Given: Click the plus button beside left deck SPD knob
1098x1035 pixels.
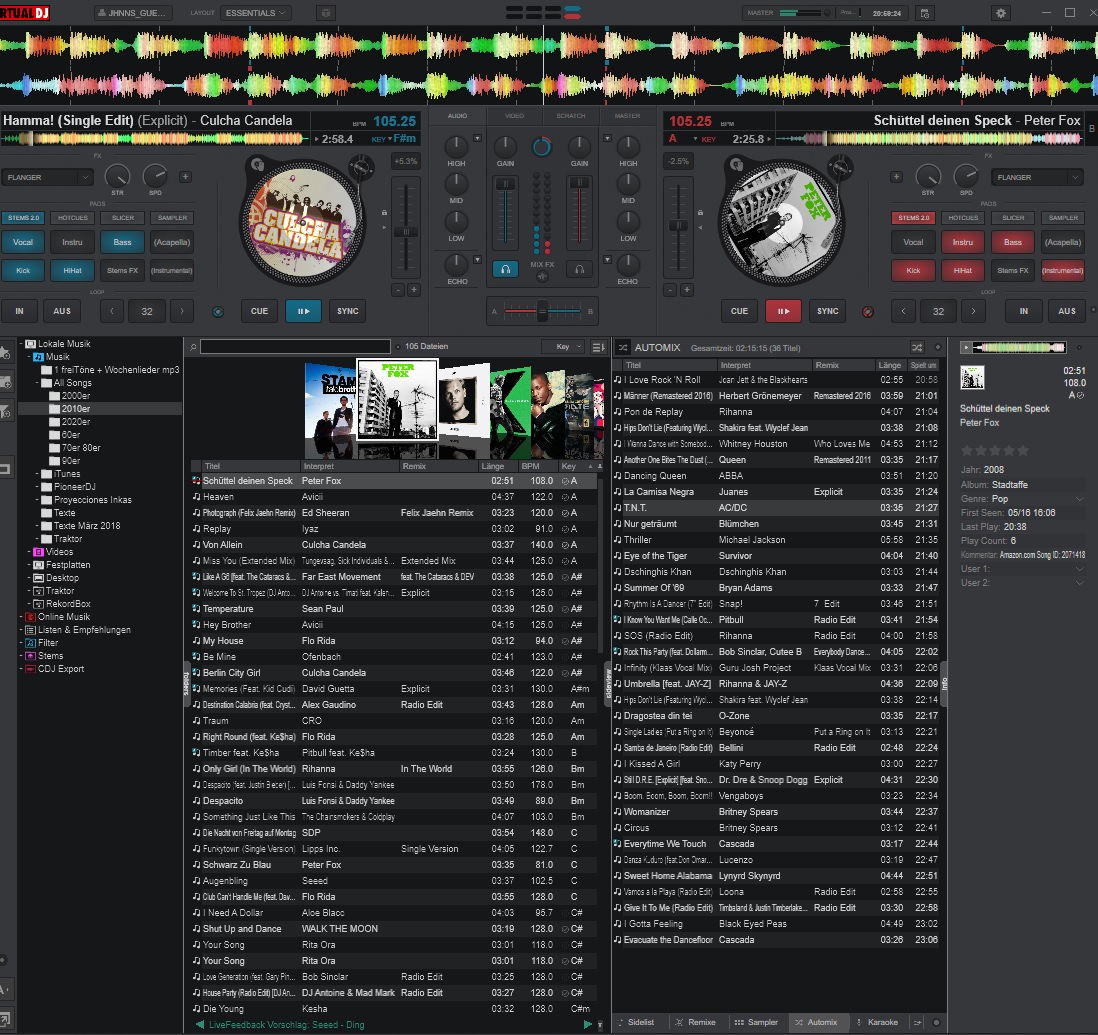Looking at the screenshot, I should [x=186, y=177].
